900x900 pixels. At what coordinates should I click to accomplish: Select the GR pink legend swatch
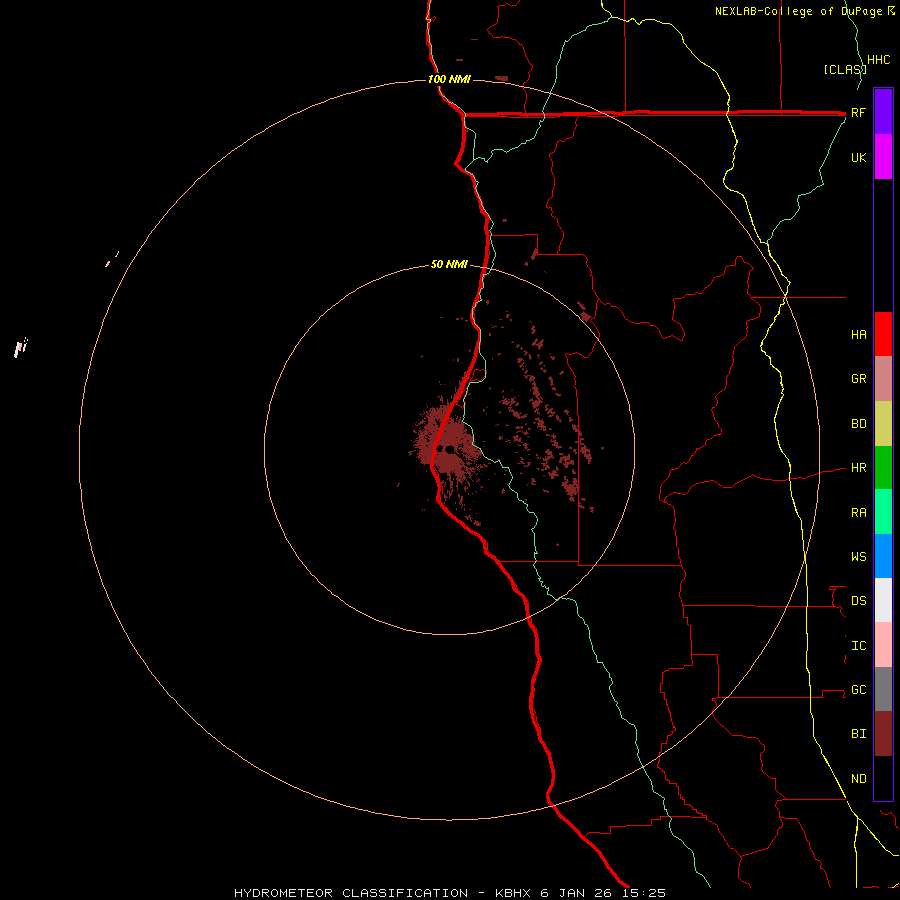point(883,379)
